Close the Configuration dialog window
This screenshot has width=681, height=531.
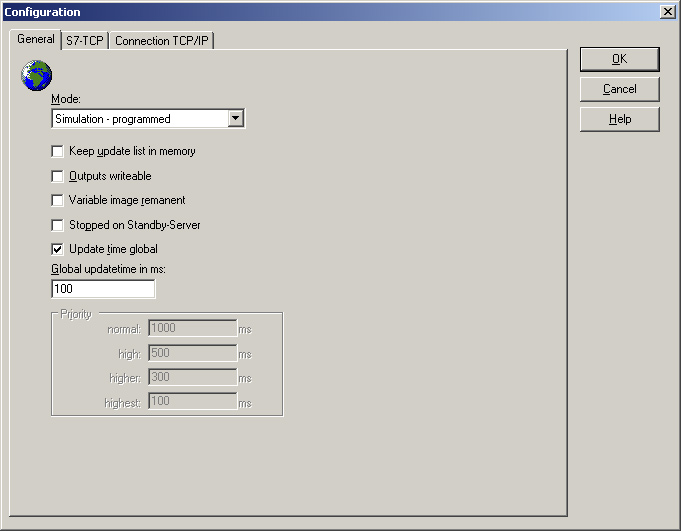(x=668, y=11)
